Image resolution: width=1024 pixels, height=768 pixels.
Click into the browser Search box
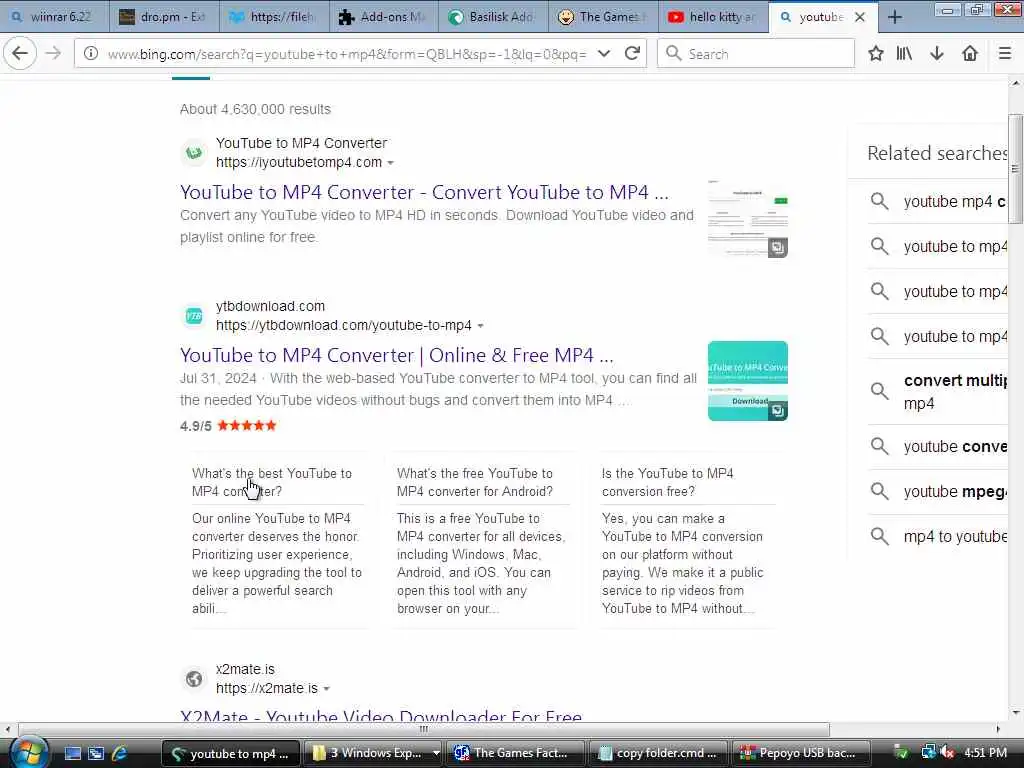pyautogui.click(x=756, y=54)
